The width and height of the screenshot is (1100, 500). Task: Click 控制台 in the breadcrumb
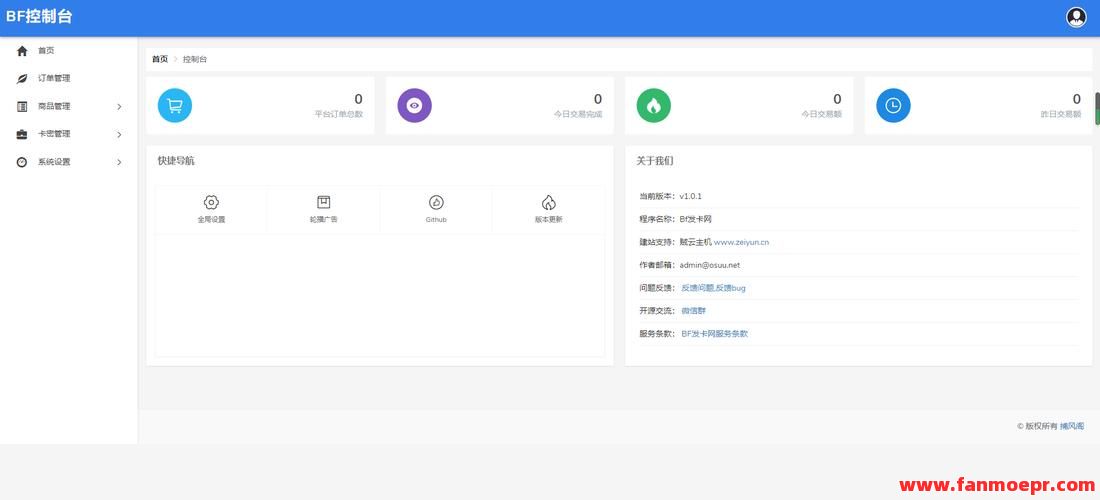tap(195, 60)
